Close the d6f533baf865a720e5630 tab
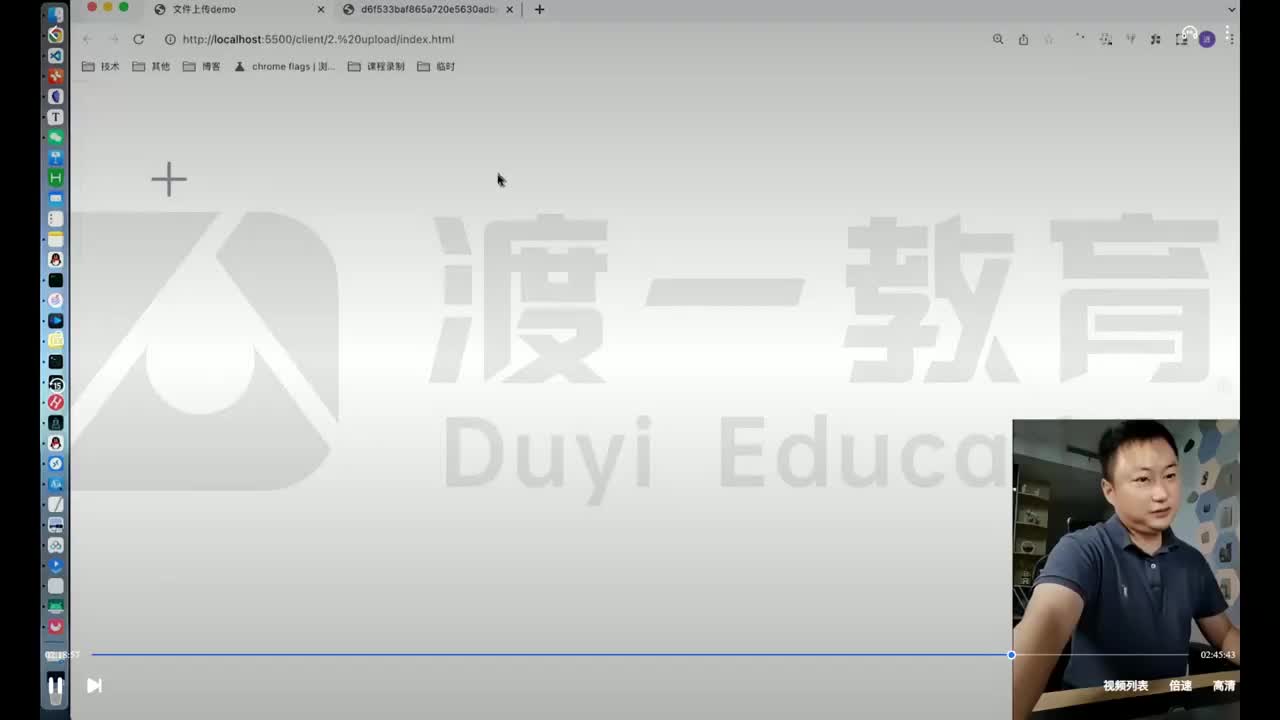 point(509,9)
